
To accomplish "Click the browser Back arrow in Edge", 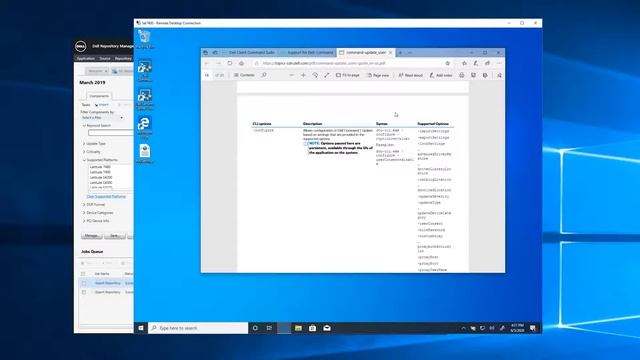I will tap(207, 63).
